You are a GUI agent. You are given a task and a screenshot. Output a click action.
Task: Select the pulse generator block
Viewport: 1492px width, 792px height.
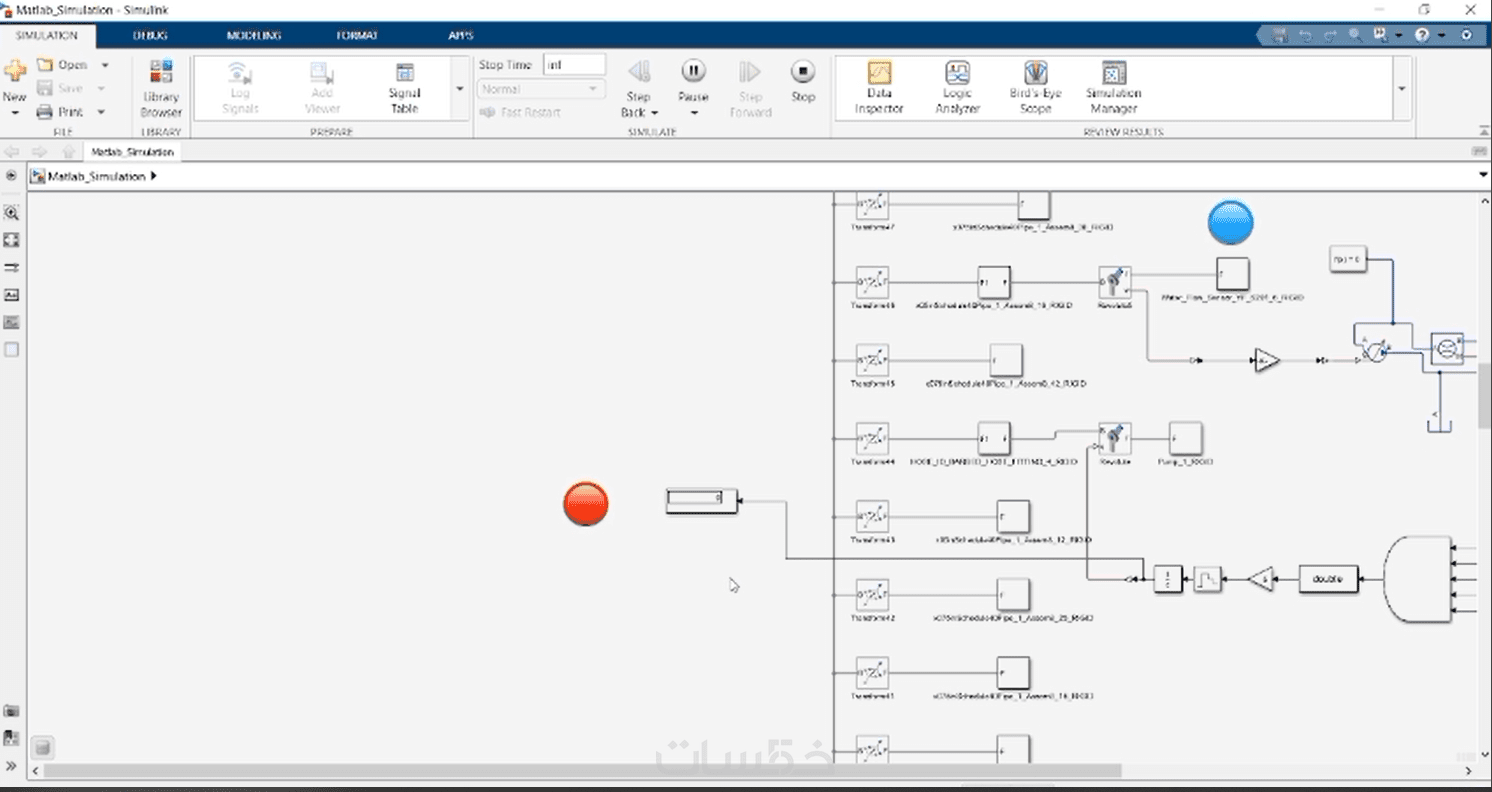(x=1208, y=579)
